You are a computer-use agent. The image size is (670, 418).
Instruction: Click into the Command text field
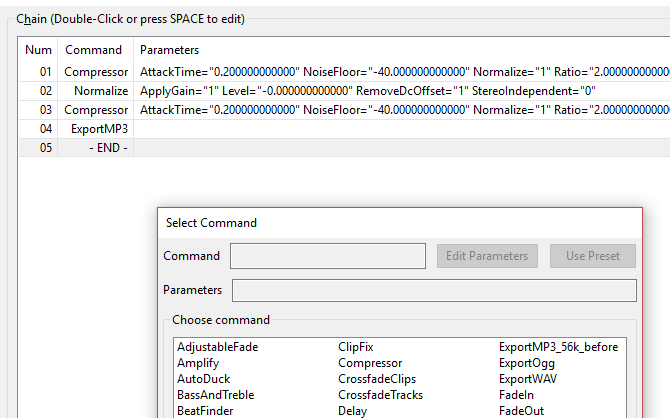pos(327,256)
